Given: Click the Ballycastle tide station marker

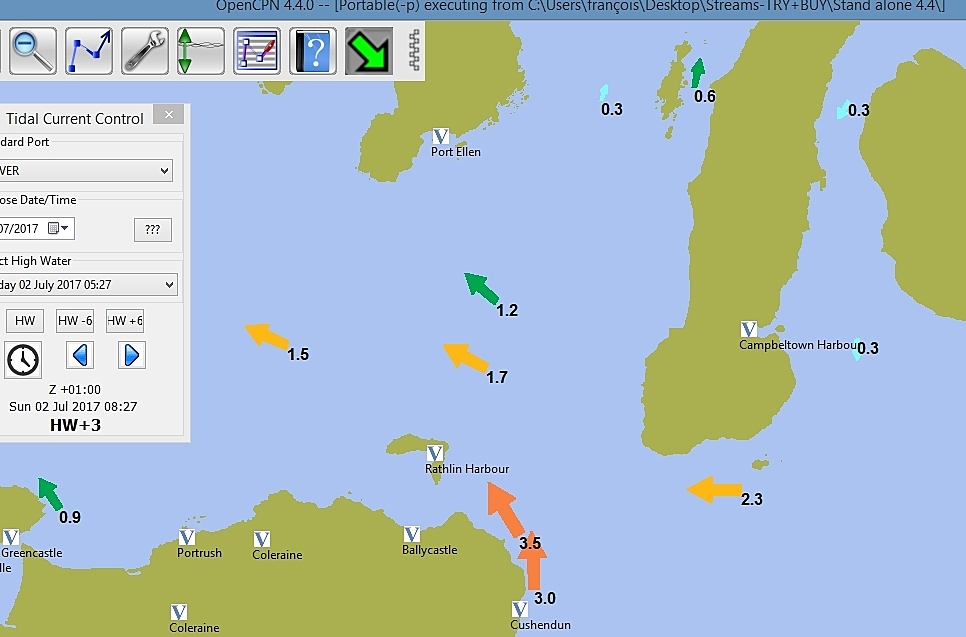Looking at the screenshot, I should [412, 534].
